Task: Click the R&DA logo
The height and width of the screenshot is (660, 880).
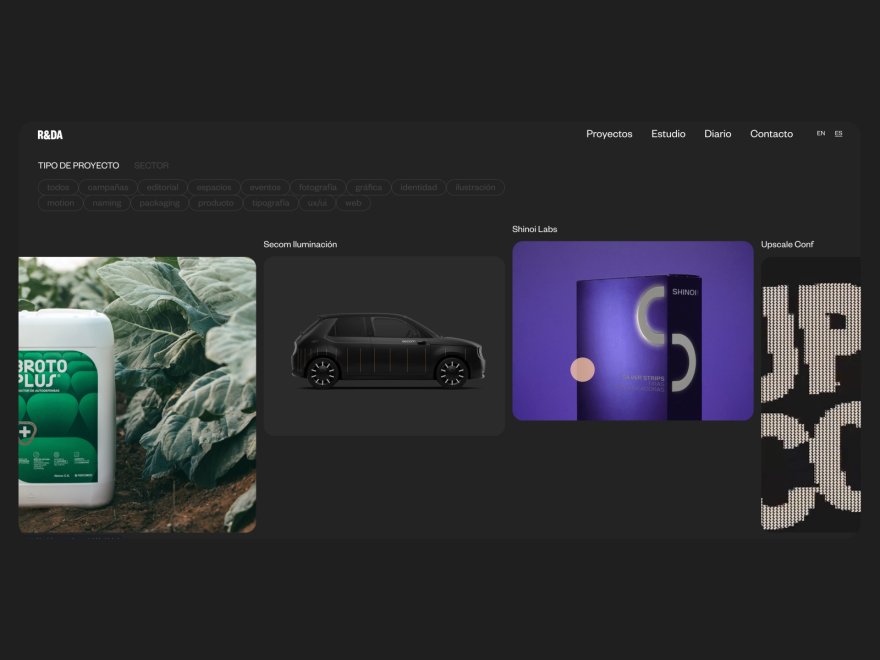Action: pos(50,135)
